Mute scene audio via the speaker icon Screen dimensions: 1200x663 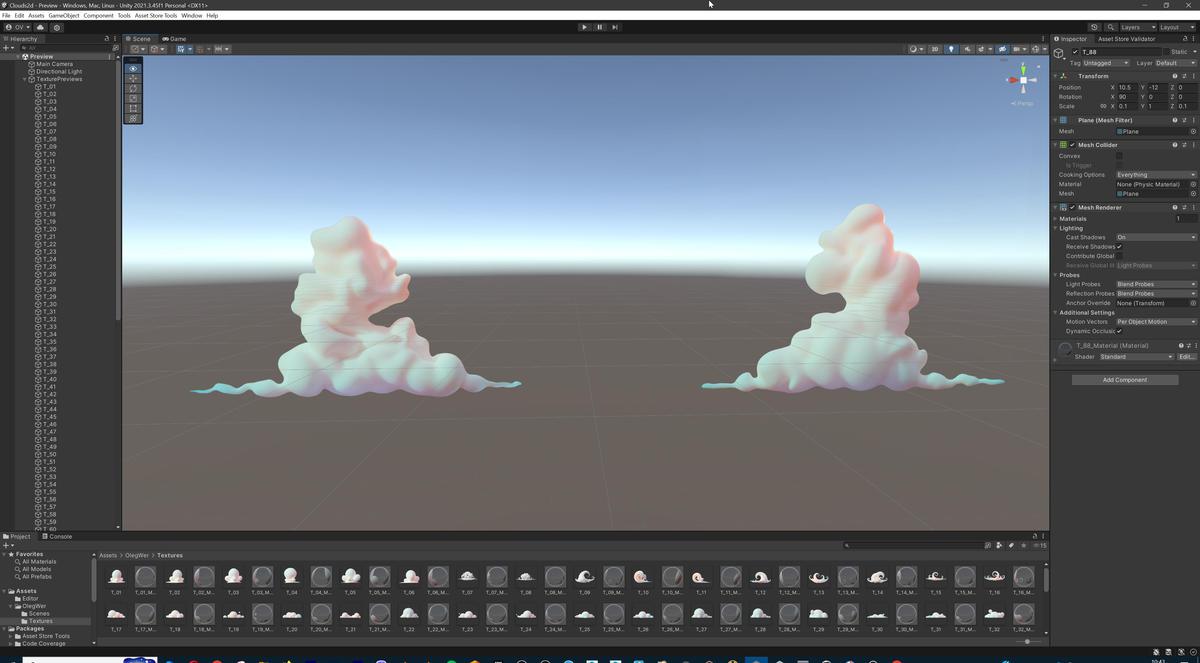968,49
